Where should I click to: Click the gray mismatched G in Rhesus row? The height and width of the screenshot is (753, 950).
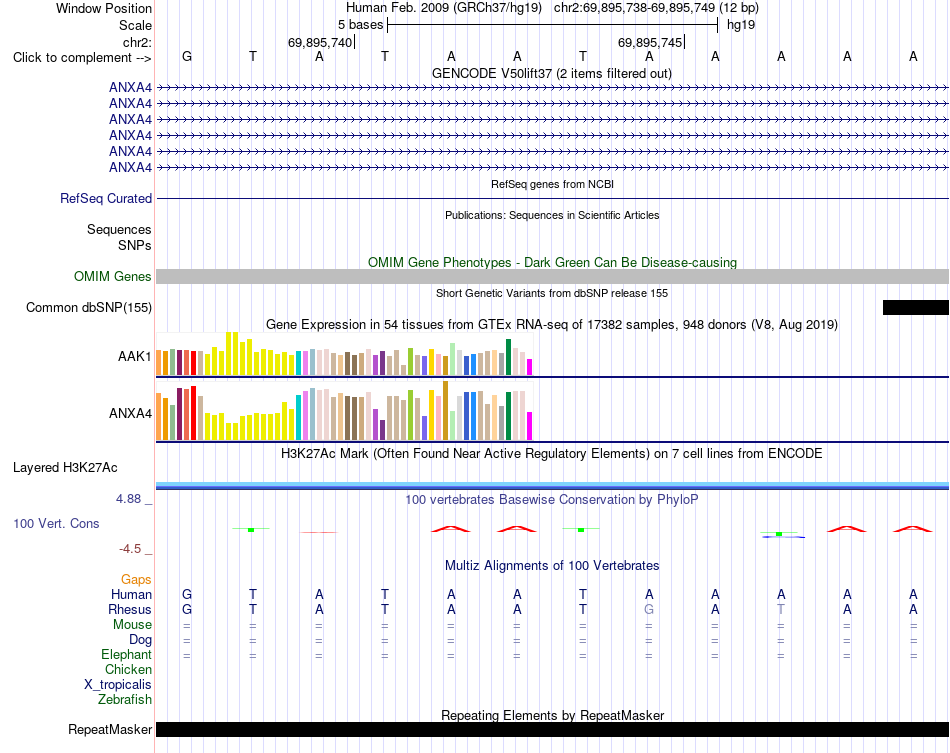click(x=649, y=609)
